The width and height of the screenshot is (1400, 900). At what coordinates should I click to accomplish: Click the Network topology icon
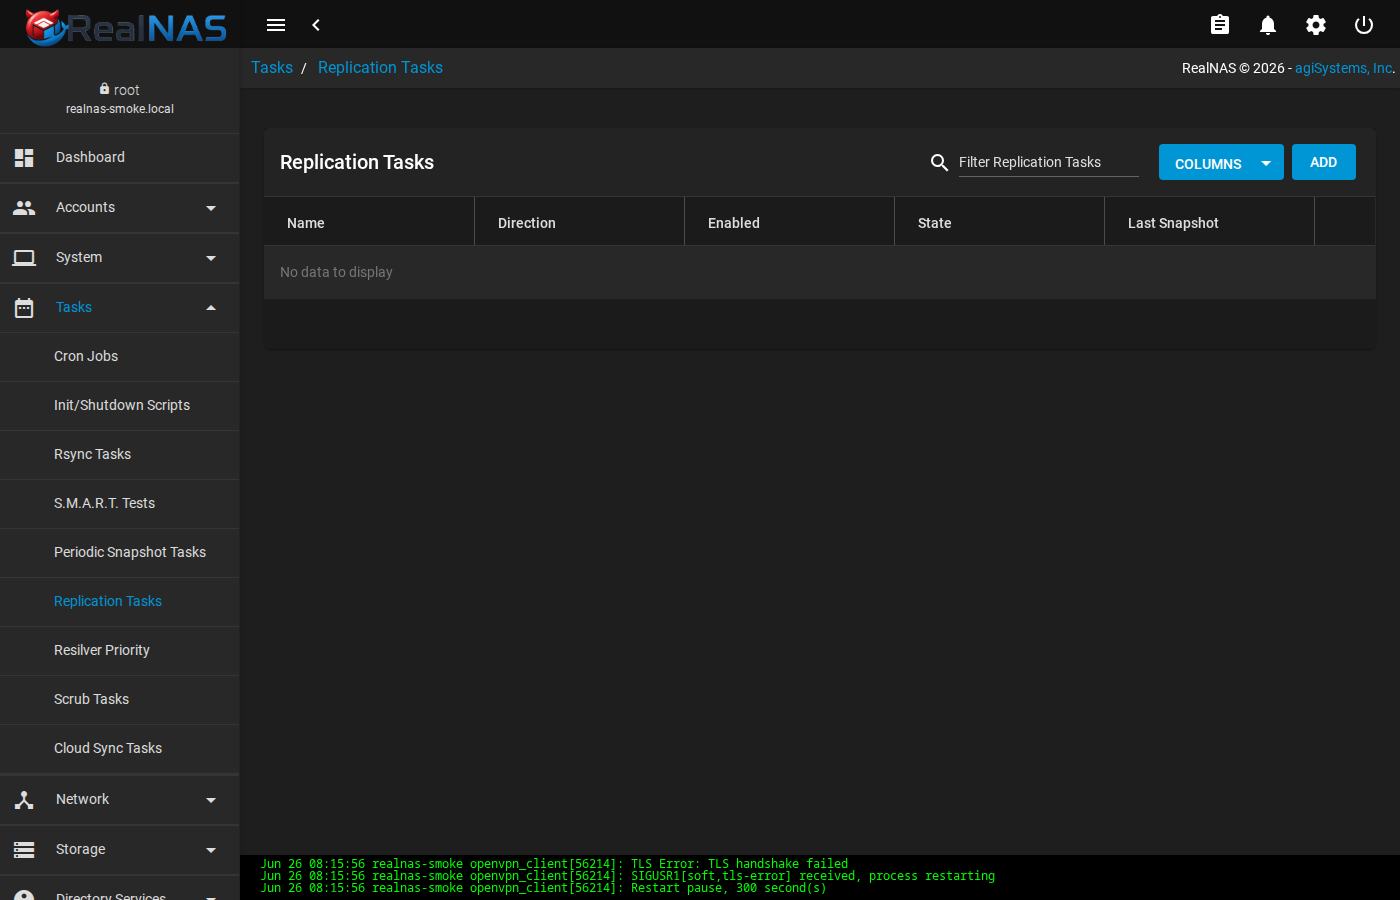coord(24,800)
